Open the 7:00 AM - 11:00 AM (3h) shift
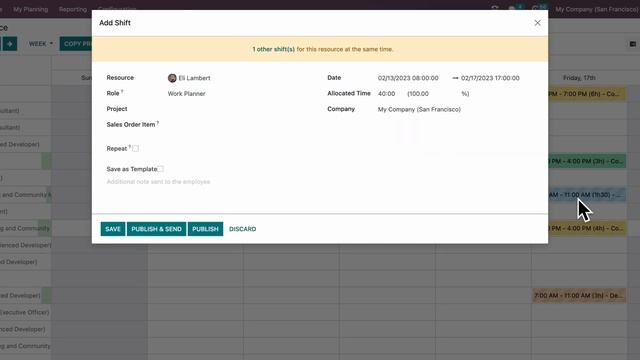 click(x=579, y=296)
